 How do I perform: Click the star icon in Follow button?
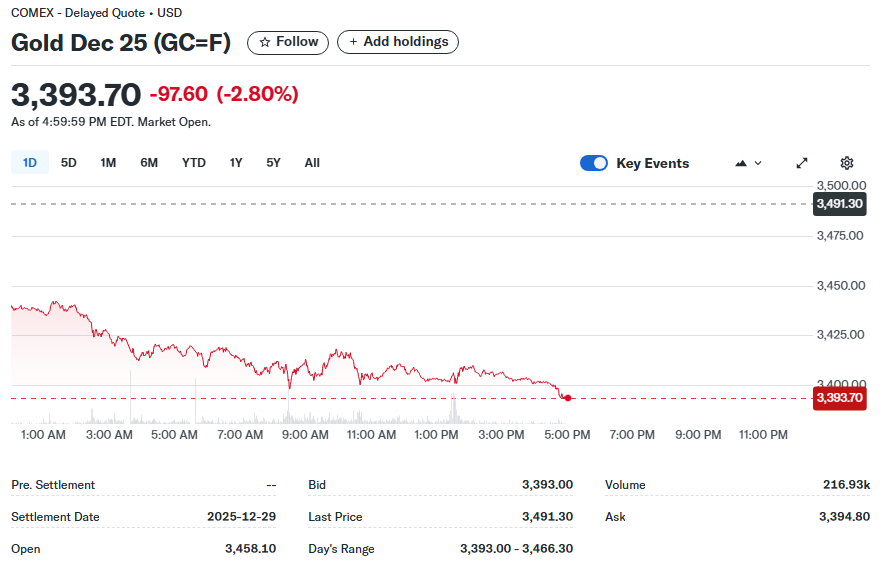264,42
